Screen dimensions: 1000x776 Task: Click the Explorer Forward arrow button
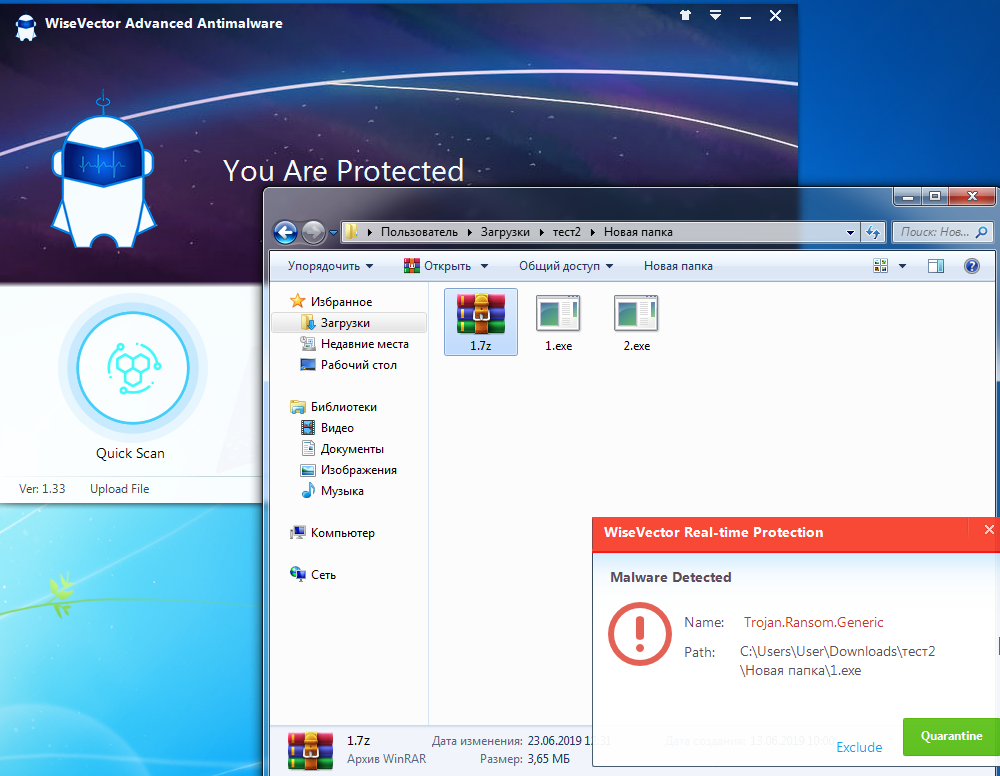[x=313, y=233]
